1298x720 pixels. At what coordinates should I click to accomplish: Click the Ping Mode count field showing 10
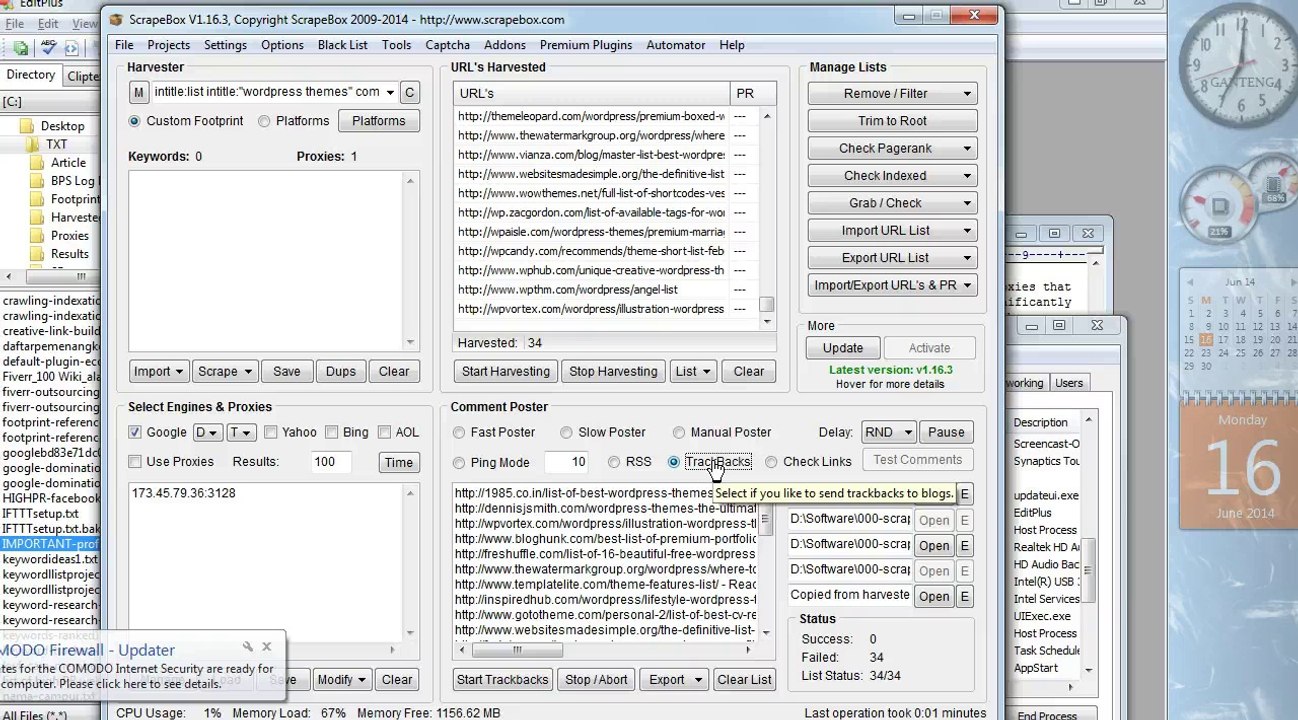566,462
